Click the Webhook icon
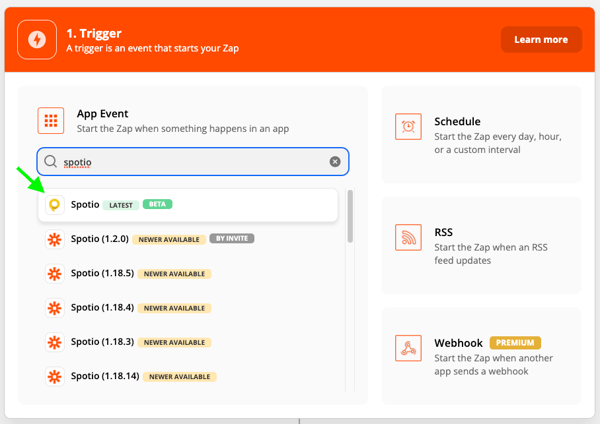 coord(408,348)
